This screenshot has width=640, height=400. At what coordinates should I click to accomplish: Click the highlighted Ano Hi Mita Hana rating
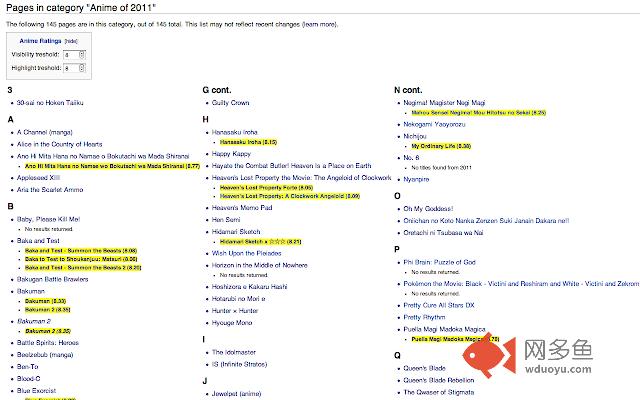click(112, 166)
